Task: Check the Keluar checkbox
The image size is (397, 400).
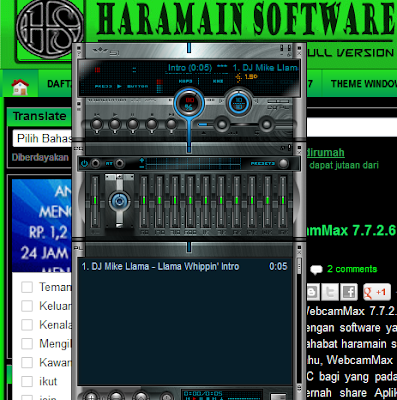Action: [x=27, y=306]
